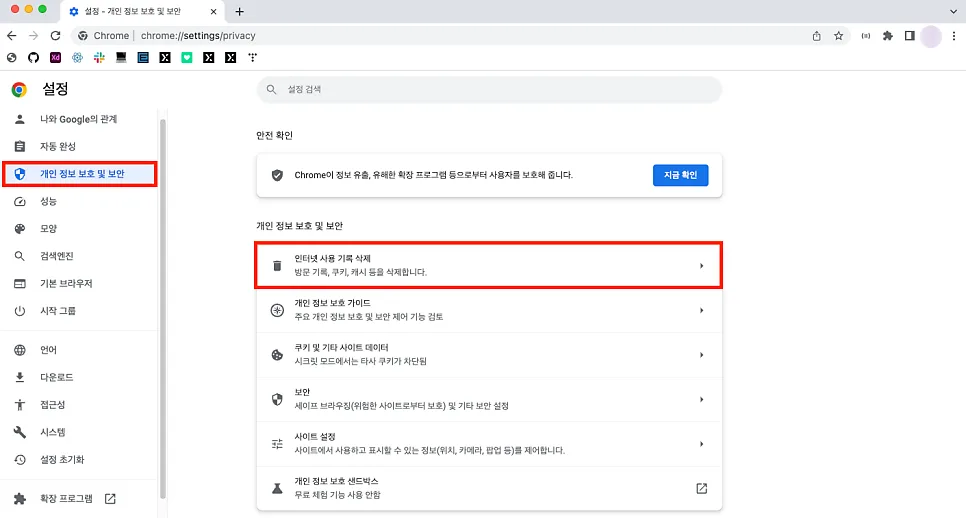Click the chrome://settings/privacy URL field

click(x=198, y=36)
